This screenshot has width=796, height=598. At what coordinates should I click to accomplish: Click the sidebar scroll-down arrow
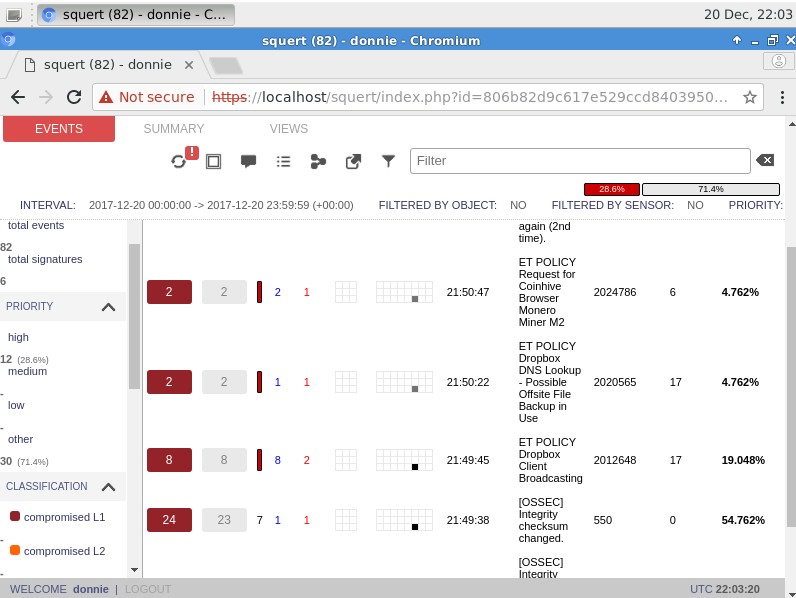[x=134, y=570]
